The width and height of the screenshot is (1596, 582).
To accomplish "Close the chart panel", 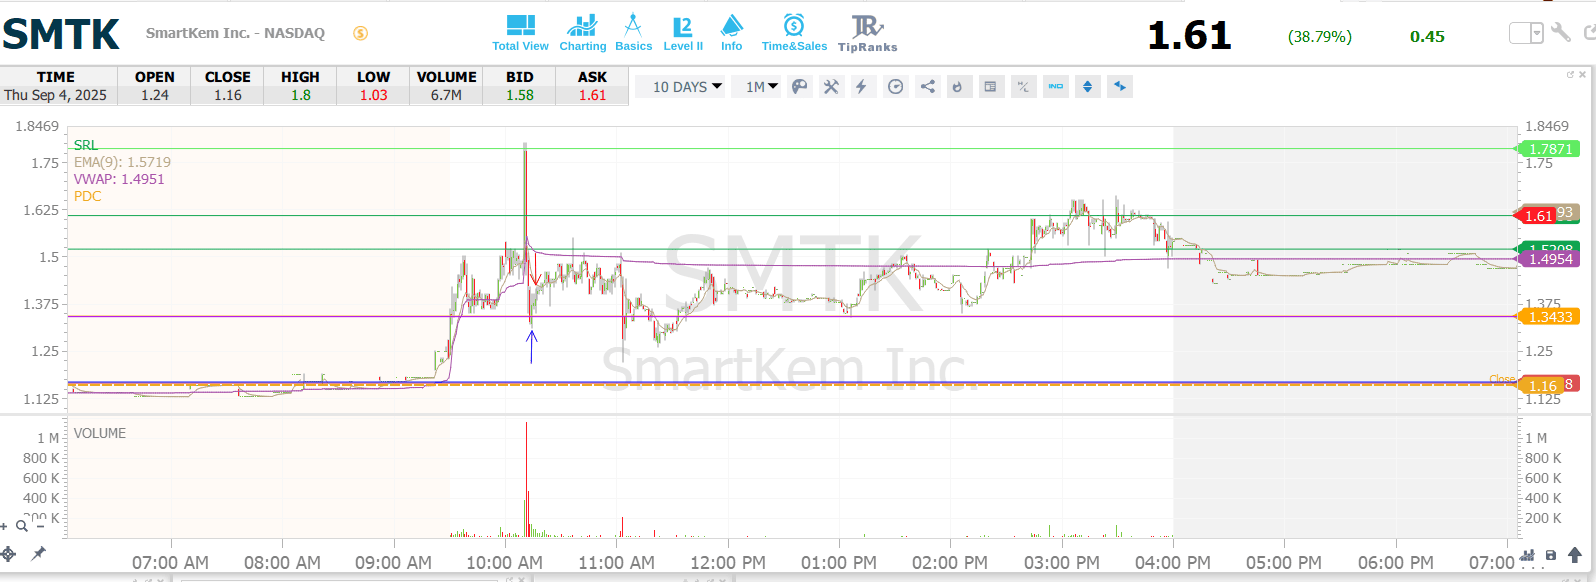I will pyautogui.click(x=1582, y=74).
